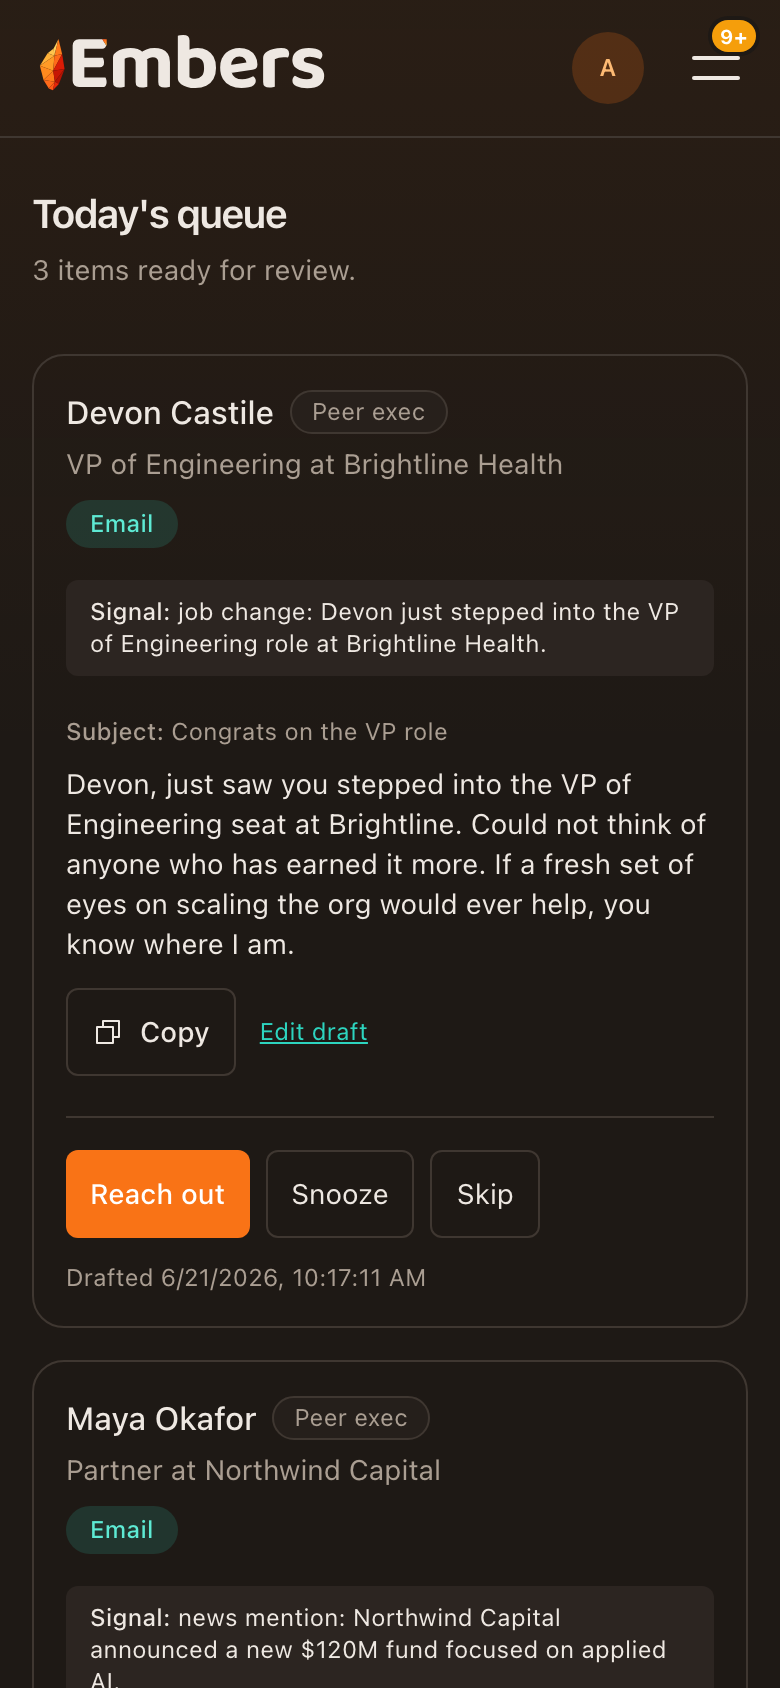
Task: Select the Peer exec tag beside Maya Okafor
Action: click(x=351, y=1418)
